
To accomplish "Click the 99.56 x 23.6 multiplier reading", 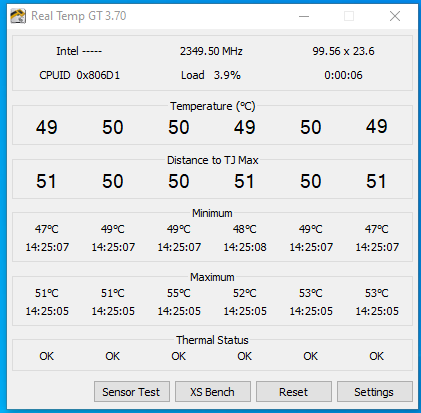I will click(343, 51).
